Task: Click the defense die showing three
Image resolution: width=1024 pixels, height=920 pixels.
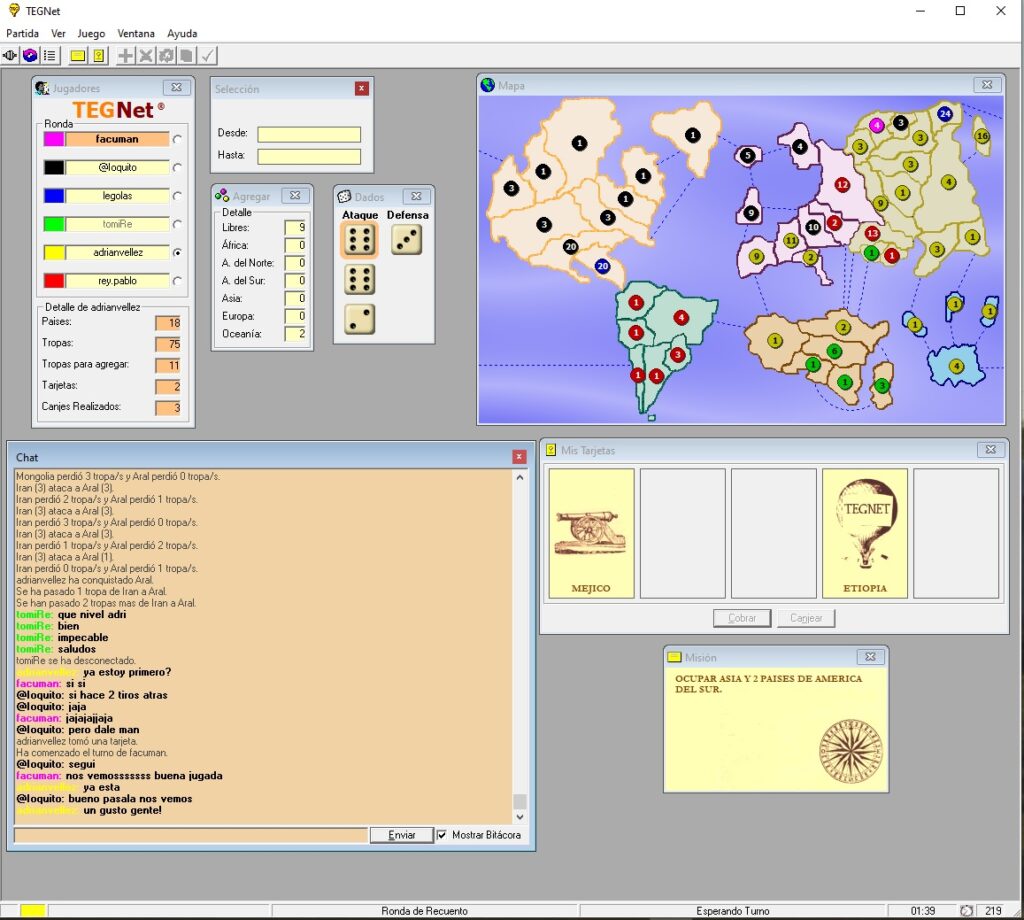Action: tap(406, 240)
